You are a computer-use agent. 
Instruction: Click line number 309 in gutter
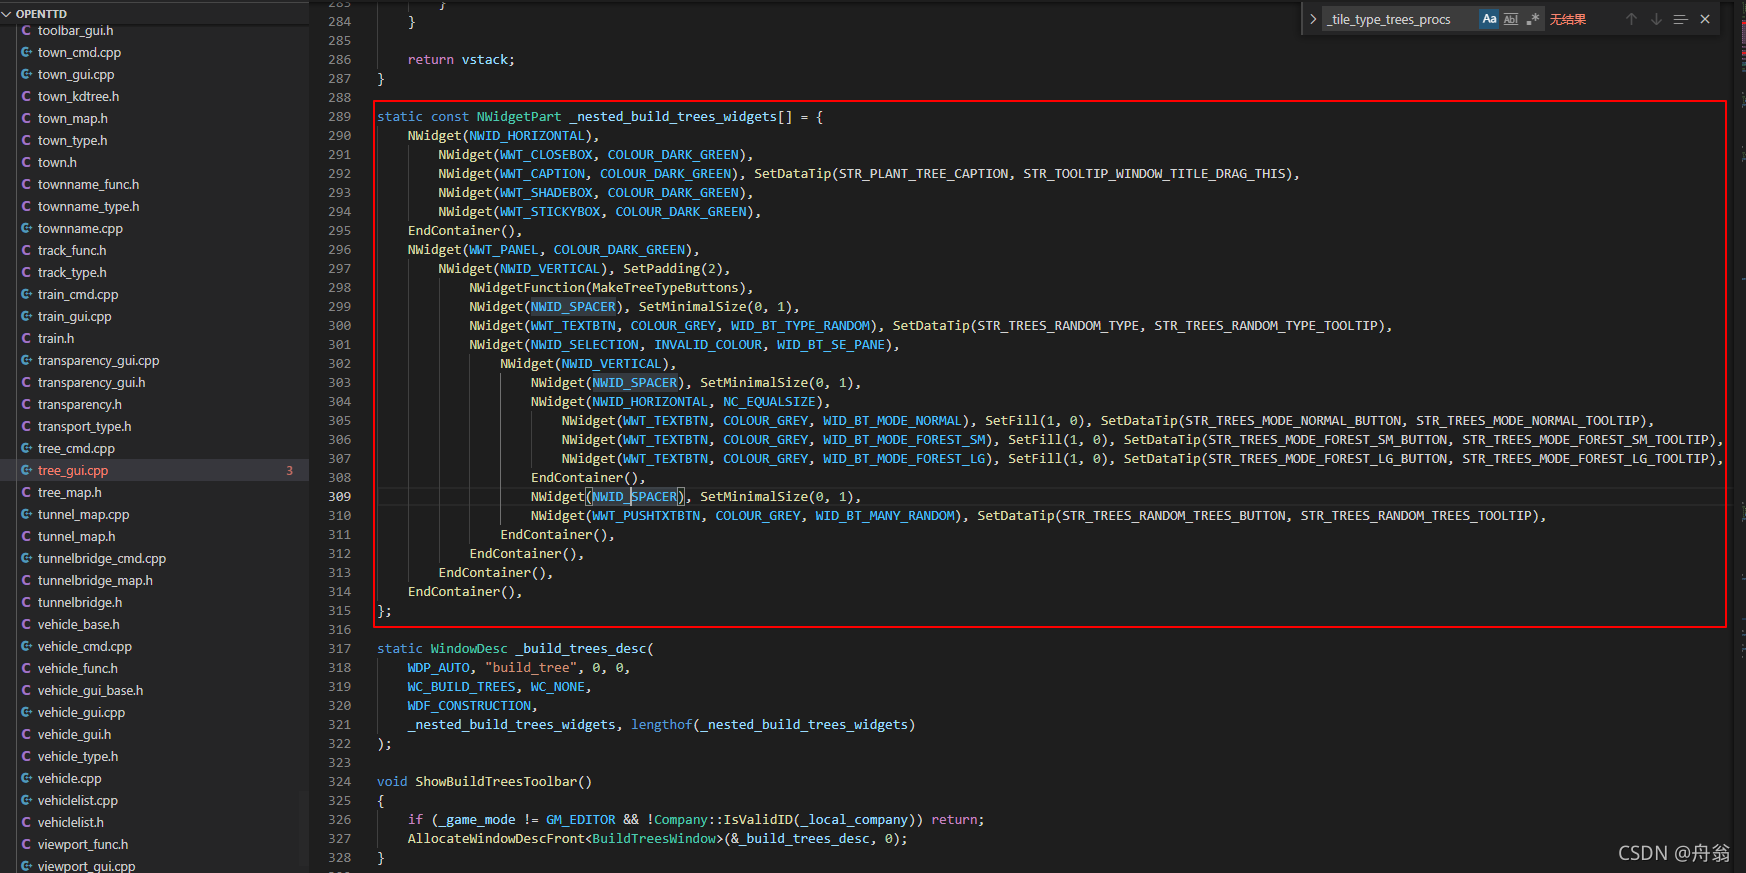pos(340,497)
